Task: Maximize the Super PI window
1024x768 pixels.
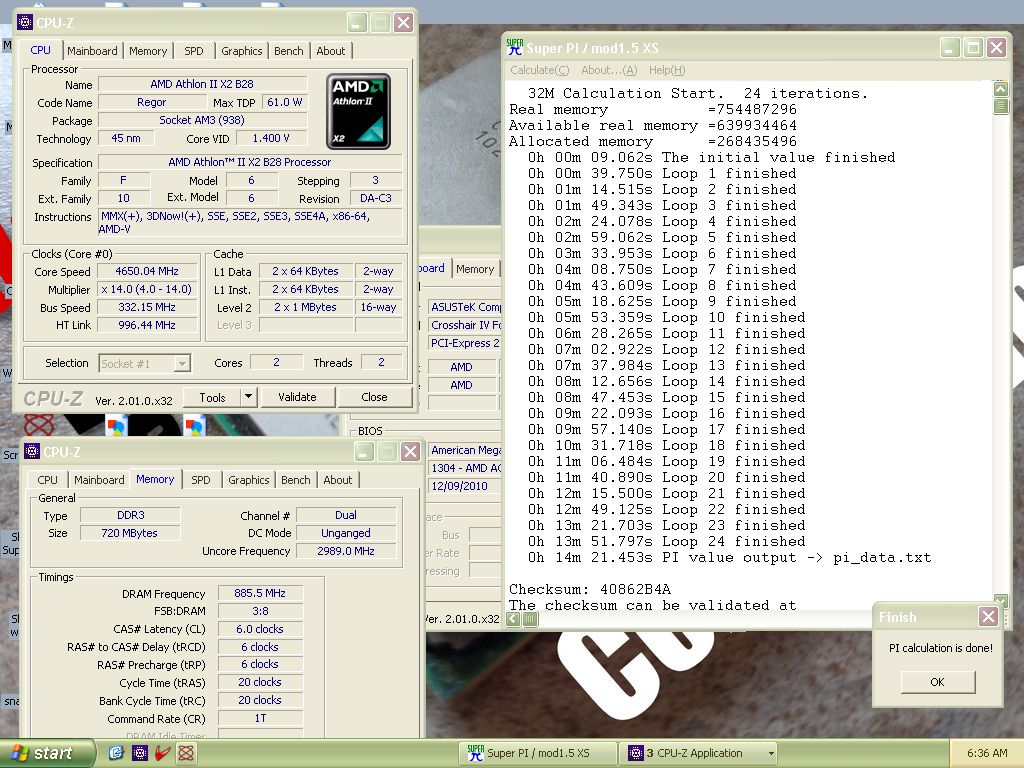Action: 973,47
